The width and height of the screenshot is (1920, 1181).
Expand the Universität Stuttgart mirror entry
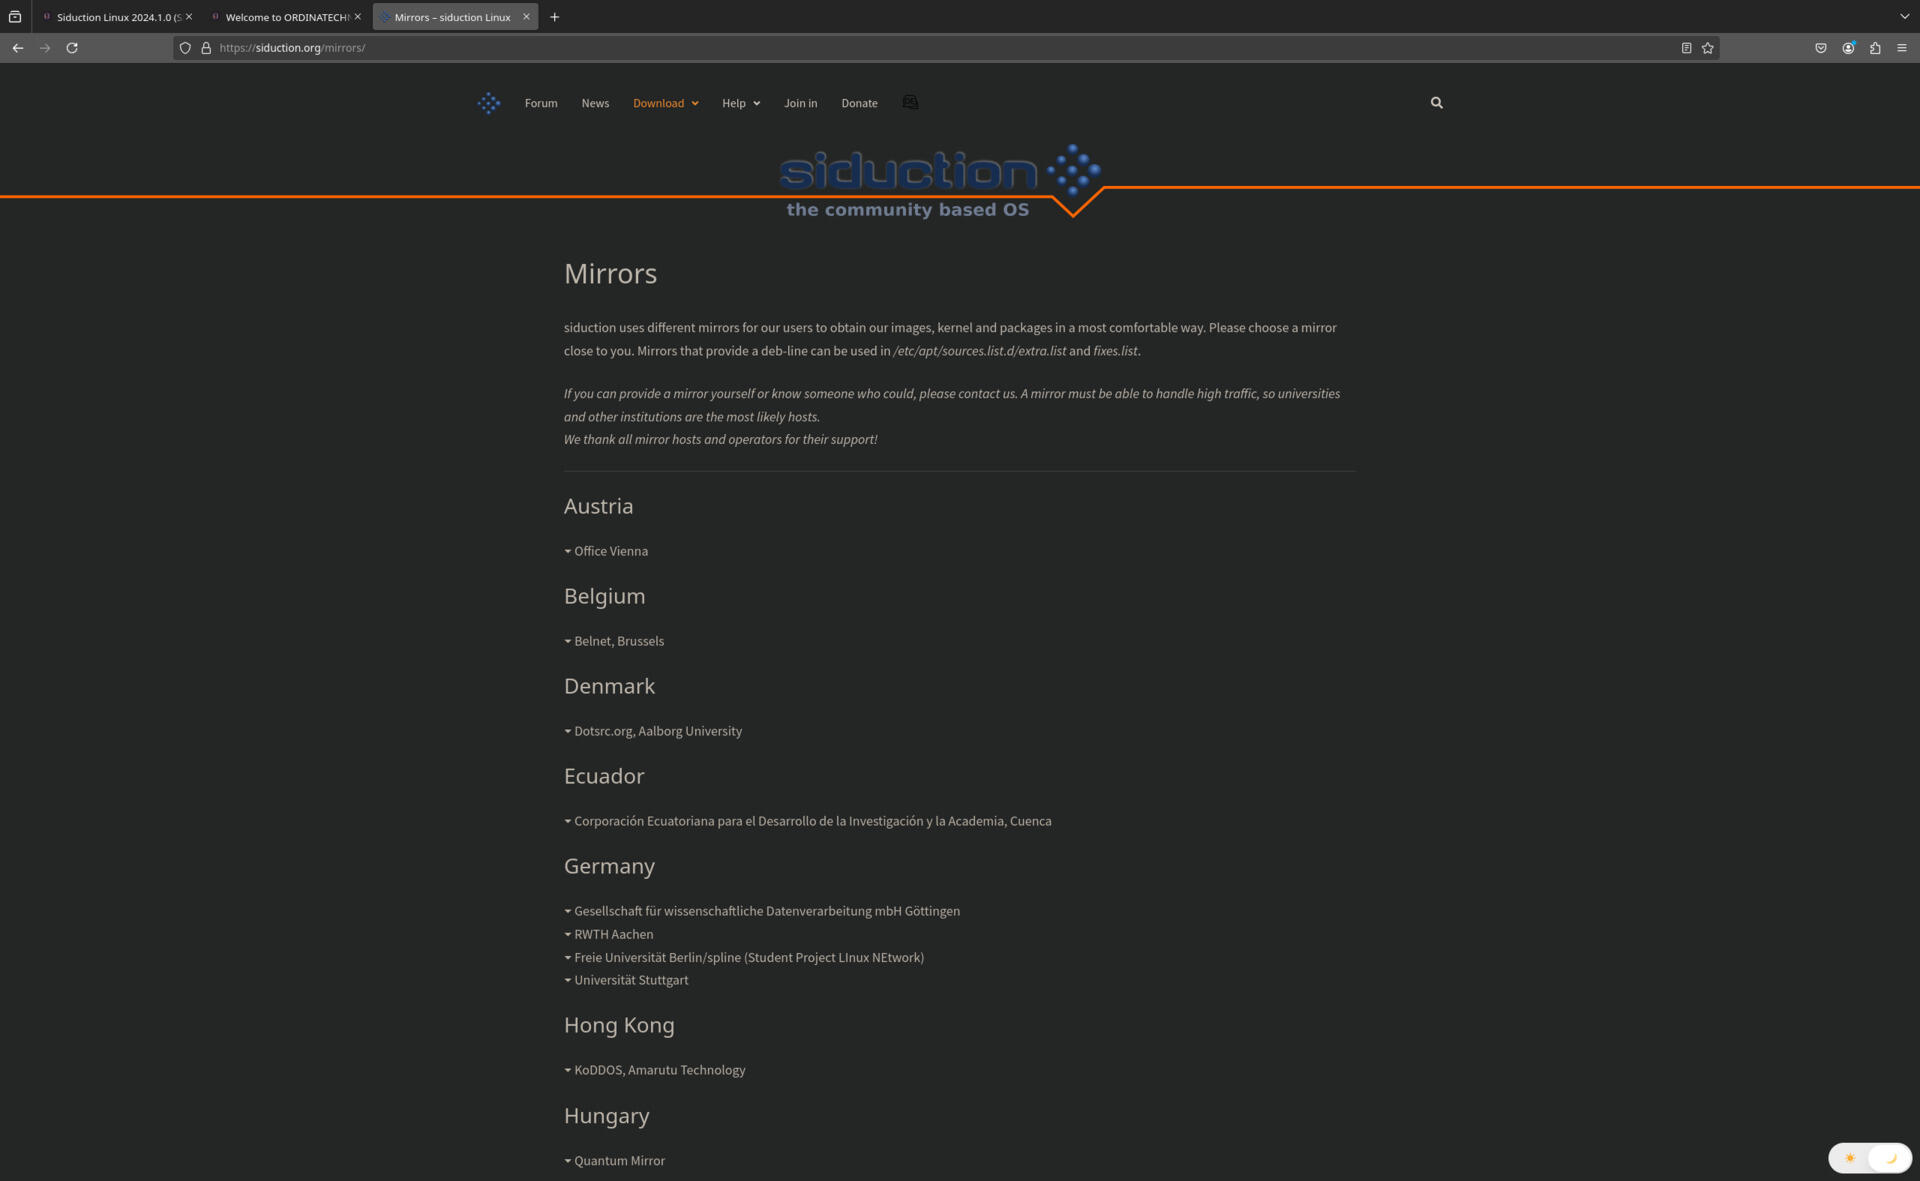coord(626,980)
